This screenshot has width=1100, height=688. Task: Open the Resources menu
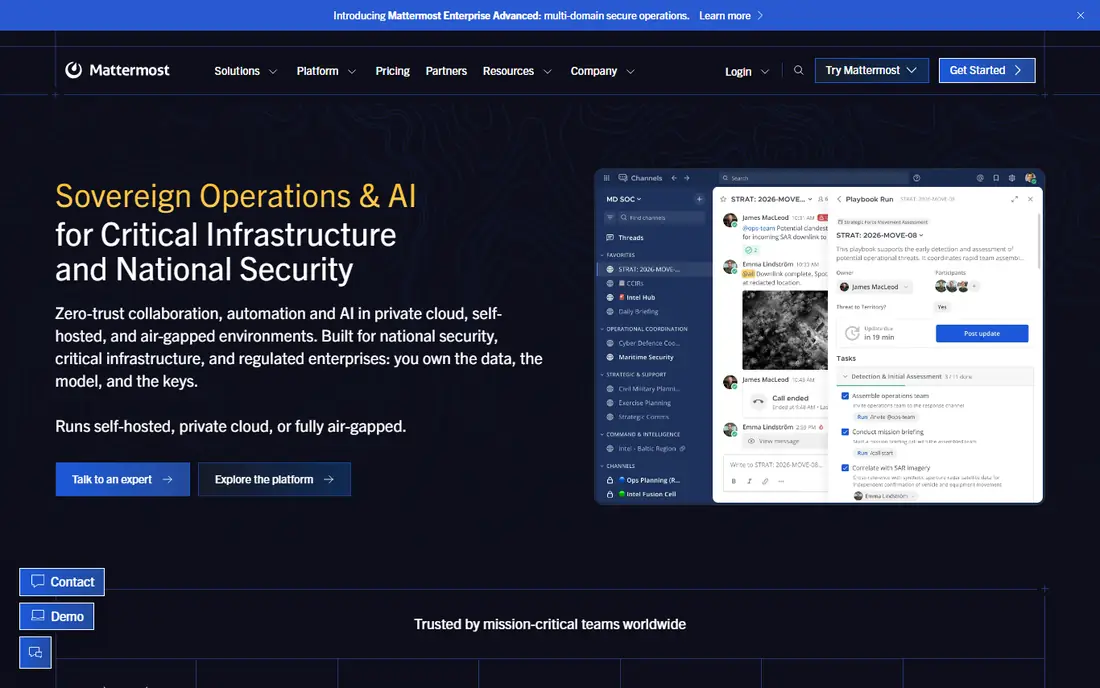(517, 71)
